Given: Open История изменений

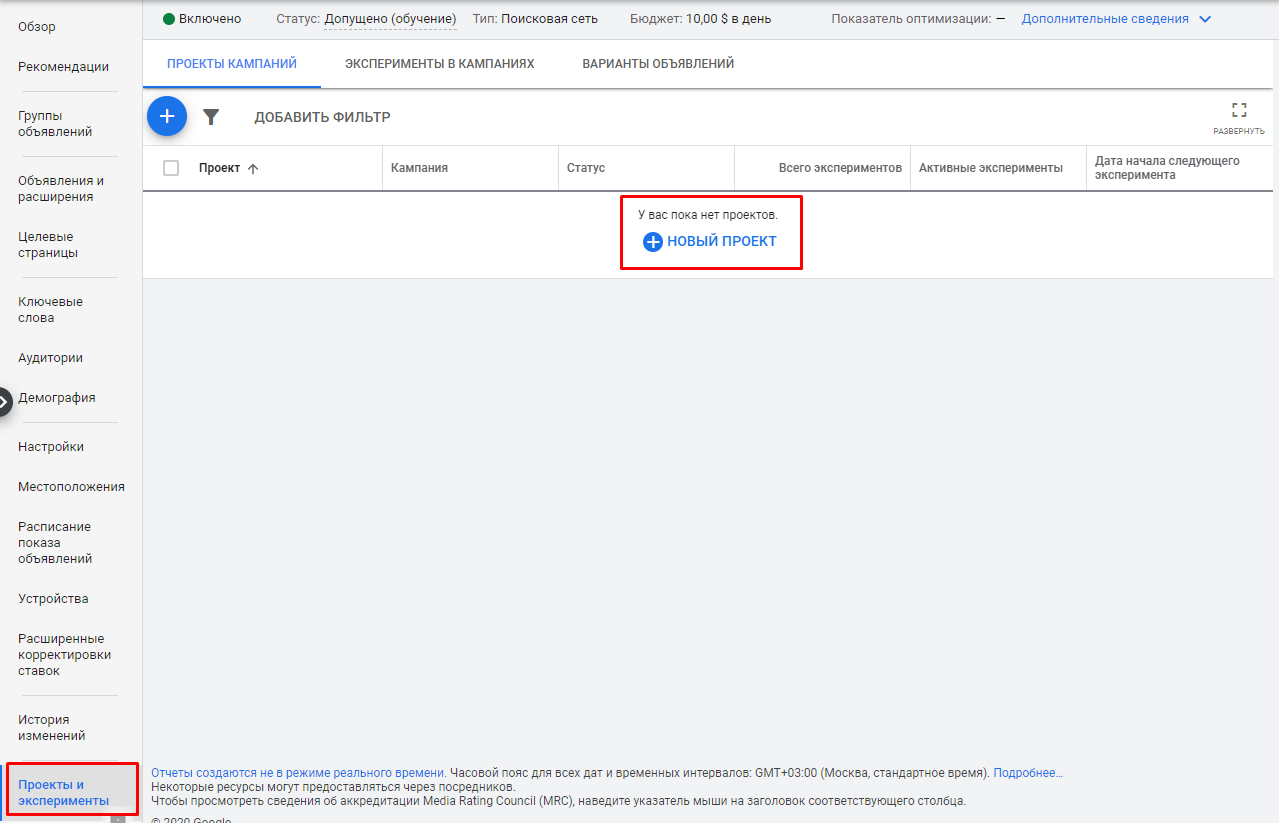Looking at the screenshot, I should (52, 728).
